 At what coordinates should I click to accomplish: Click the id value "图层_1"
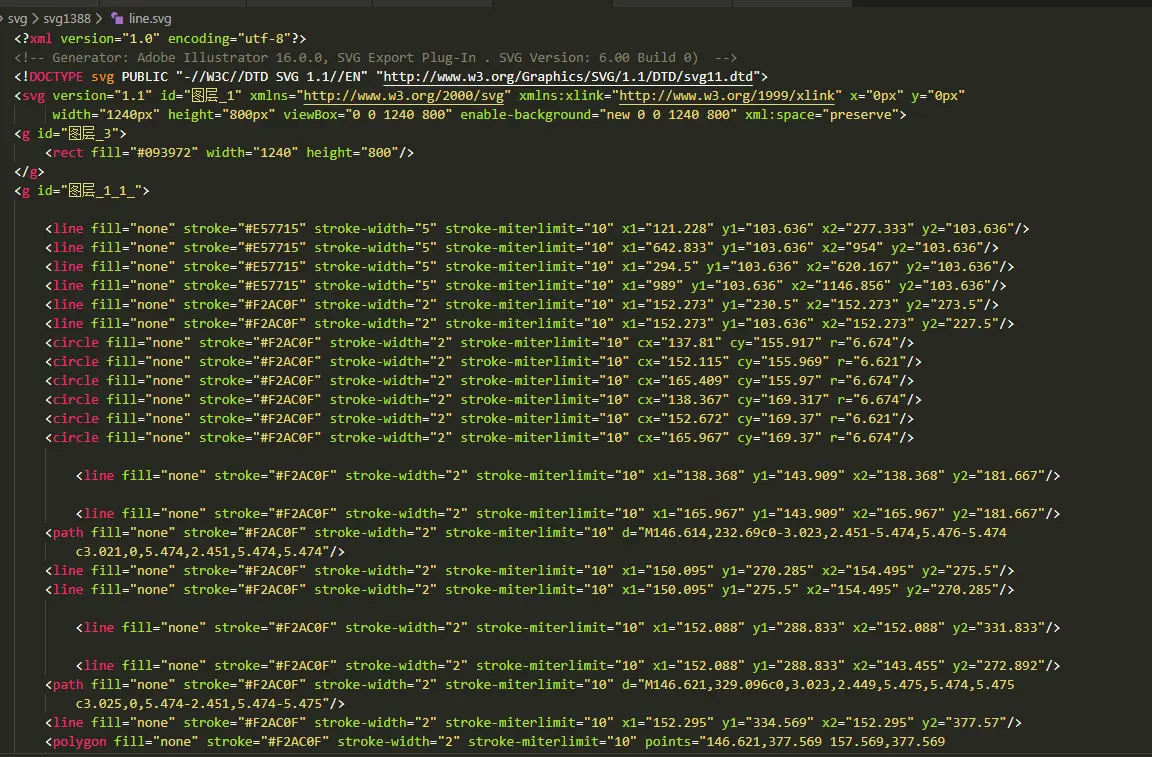213,96
